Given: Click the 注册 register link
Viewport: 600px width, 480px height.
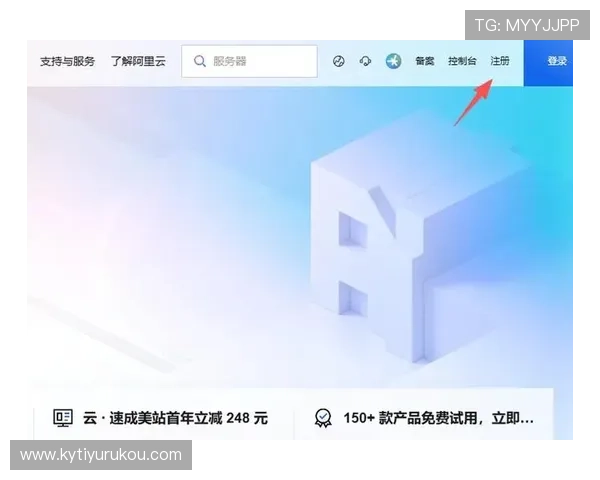Looking at the screenshot, I should (x=500, y=61).
